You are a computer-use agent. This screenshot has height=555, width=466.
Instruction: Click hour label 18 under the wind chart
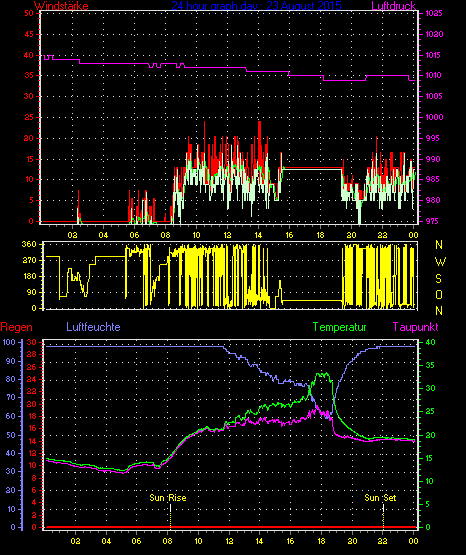point(320,235)
